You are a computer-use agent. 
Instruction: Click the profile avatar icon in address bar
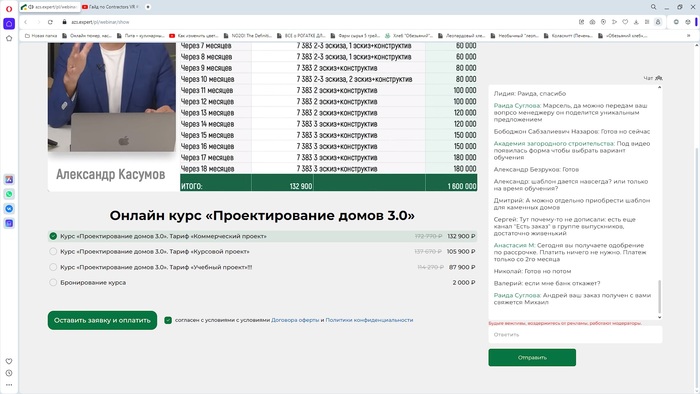tap(658, 22)
